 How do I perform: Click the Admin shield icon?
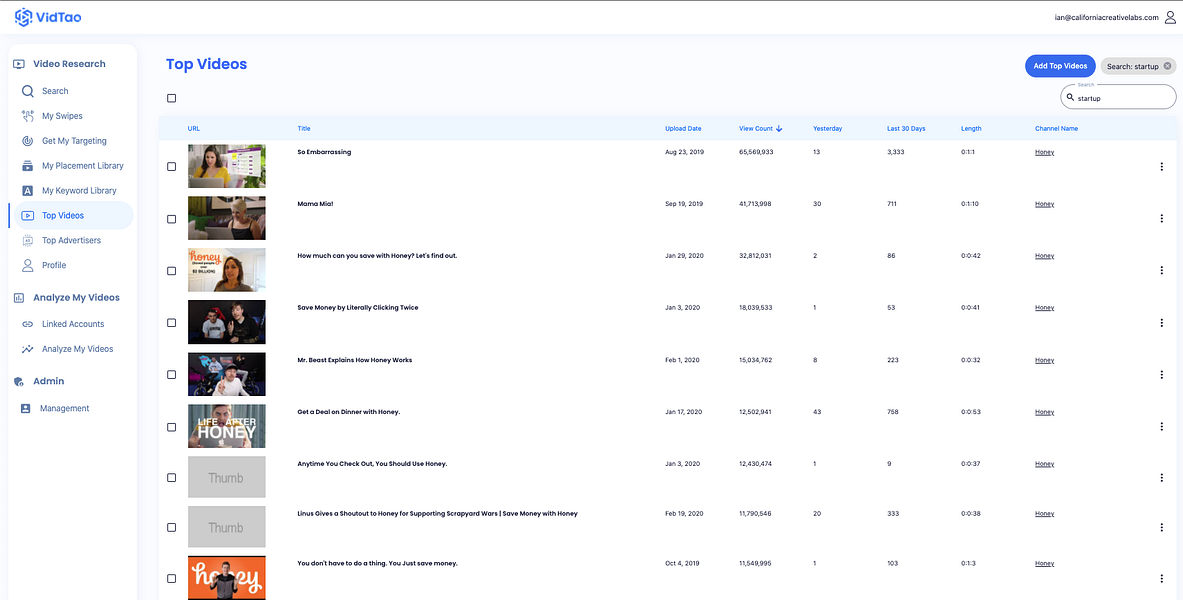tap(20, 381)
